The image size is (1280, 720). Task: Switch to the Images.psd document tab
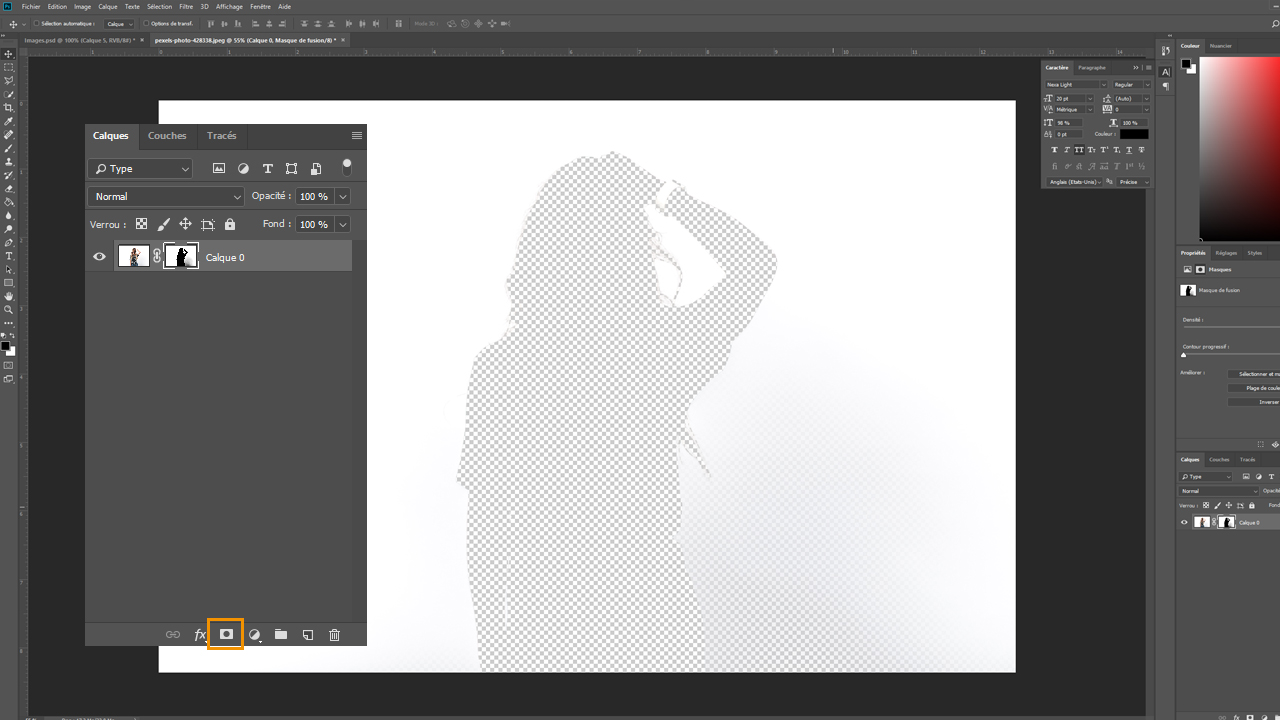tap(80, 40)
